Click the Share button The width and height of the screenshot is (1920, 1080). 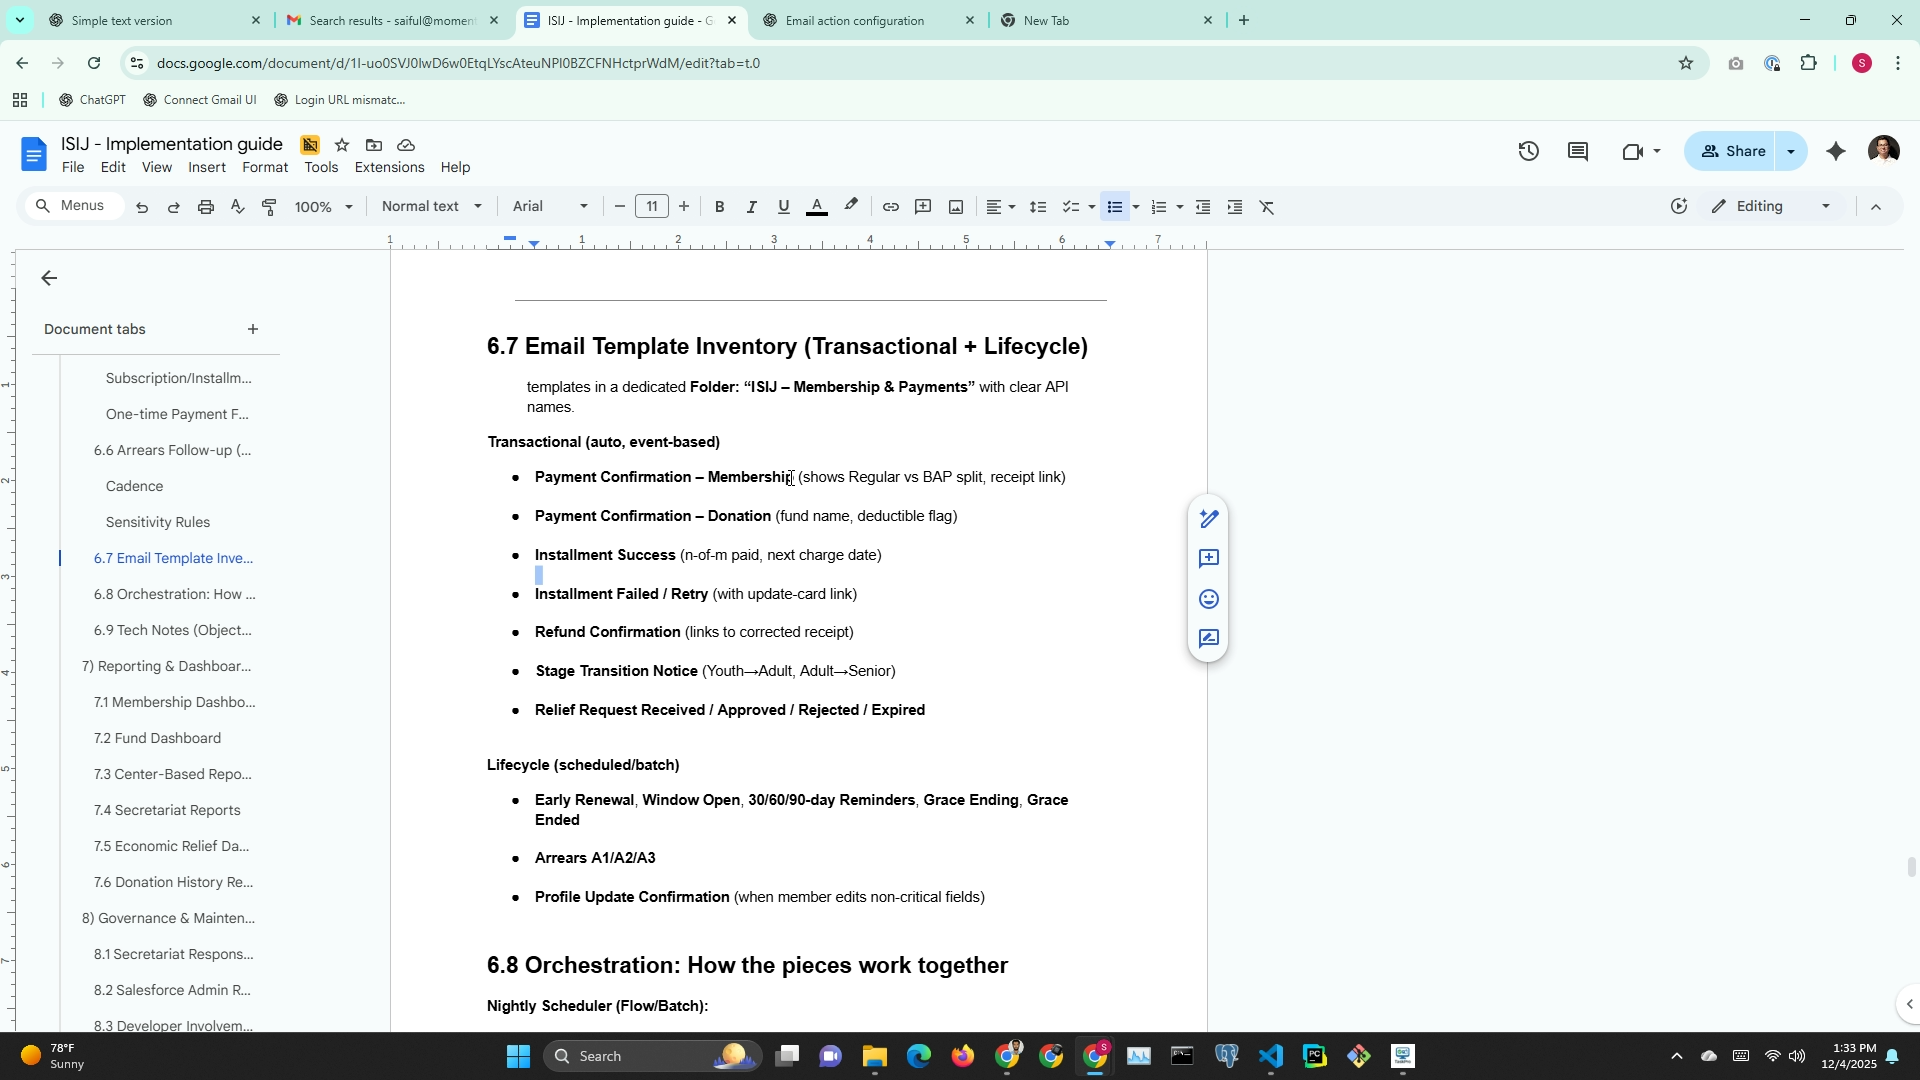[1734, 151]
